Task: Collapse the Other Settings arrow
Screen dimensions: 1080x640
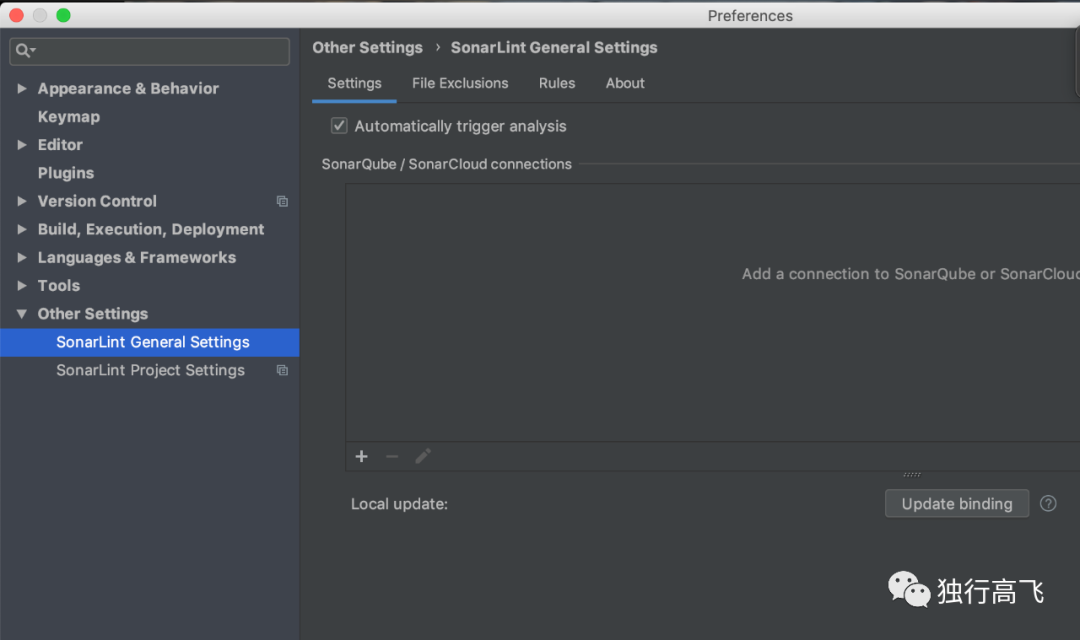Action: [22, 314]
